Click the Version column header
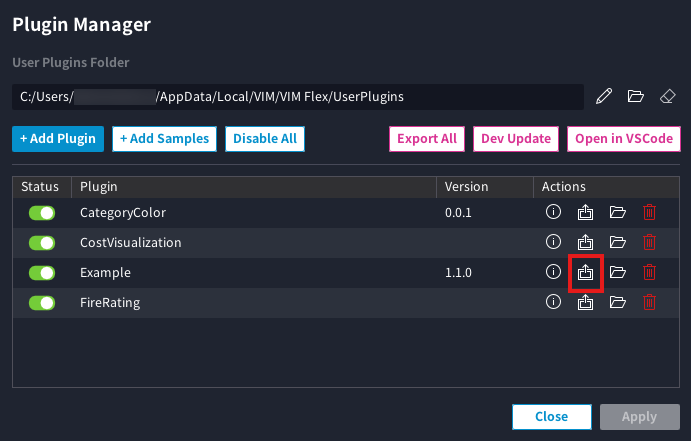 click(x=466, y=187)
